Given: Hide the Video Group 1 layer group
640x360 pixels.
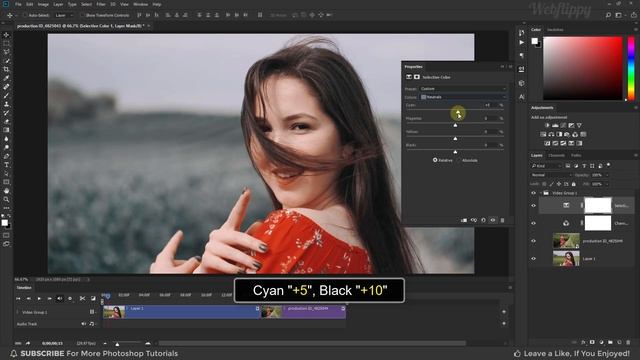Looking at the screenshot, I should [x=533, y=193].
